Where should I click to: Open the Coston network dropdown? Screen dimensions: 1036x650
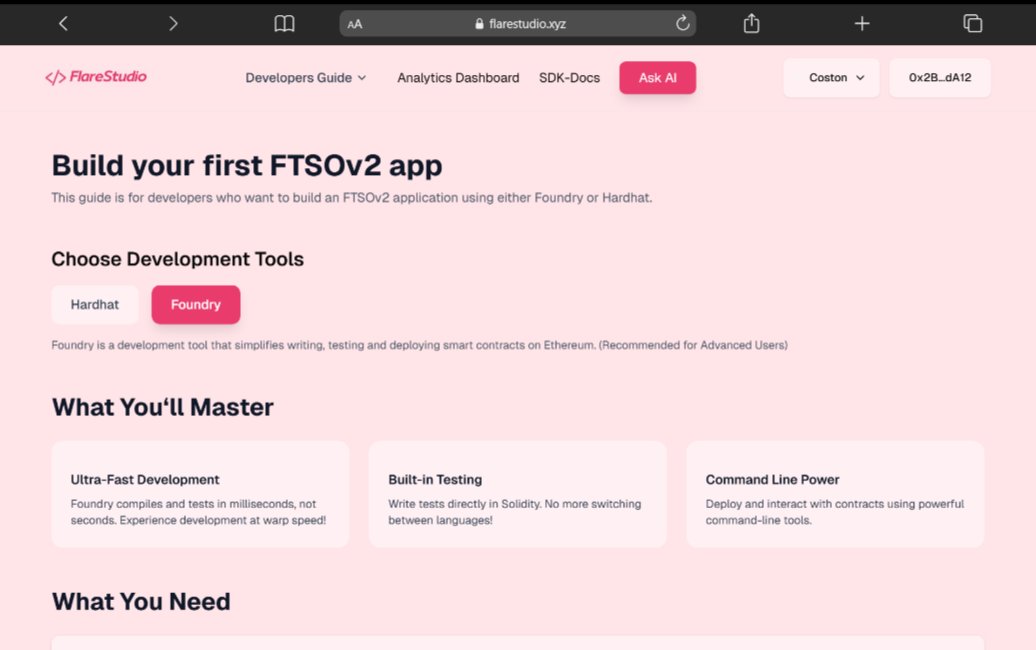[831, 78]
